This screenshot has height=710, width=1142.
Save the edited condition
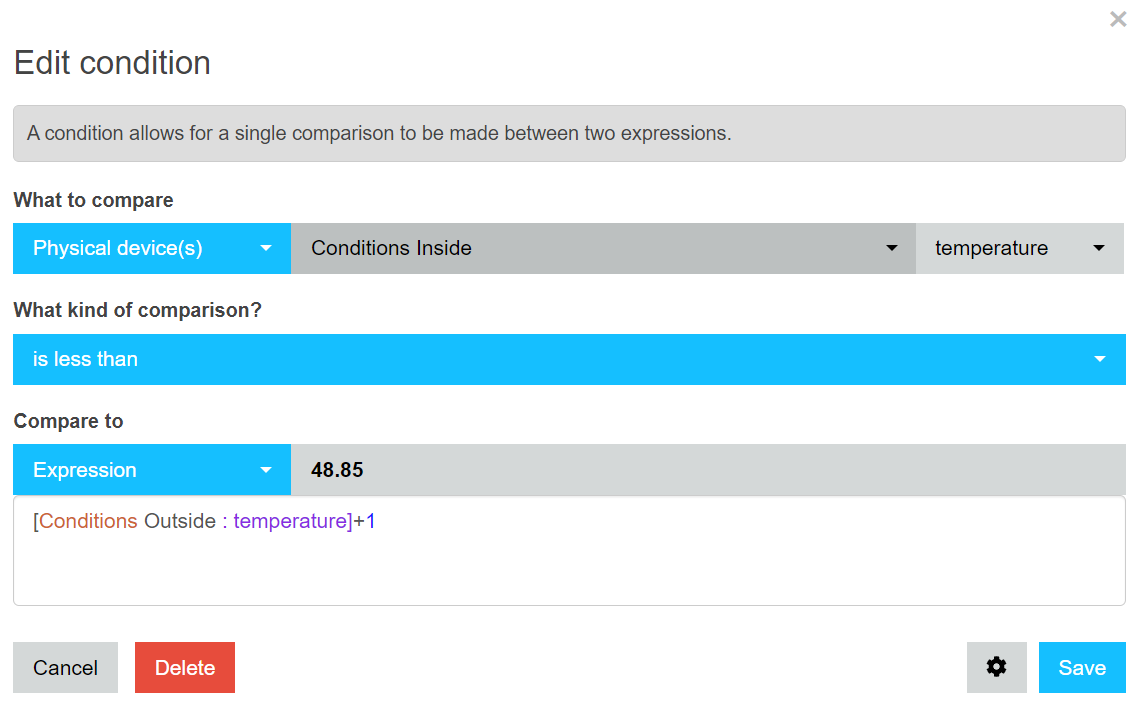tap(1081, 667)
